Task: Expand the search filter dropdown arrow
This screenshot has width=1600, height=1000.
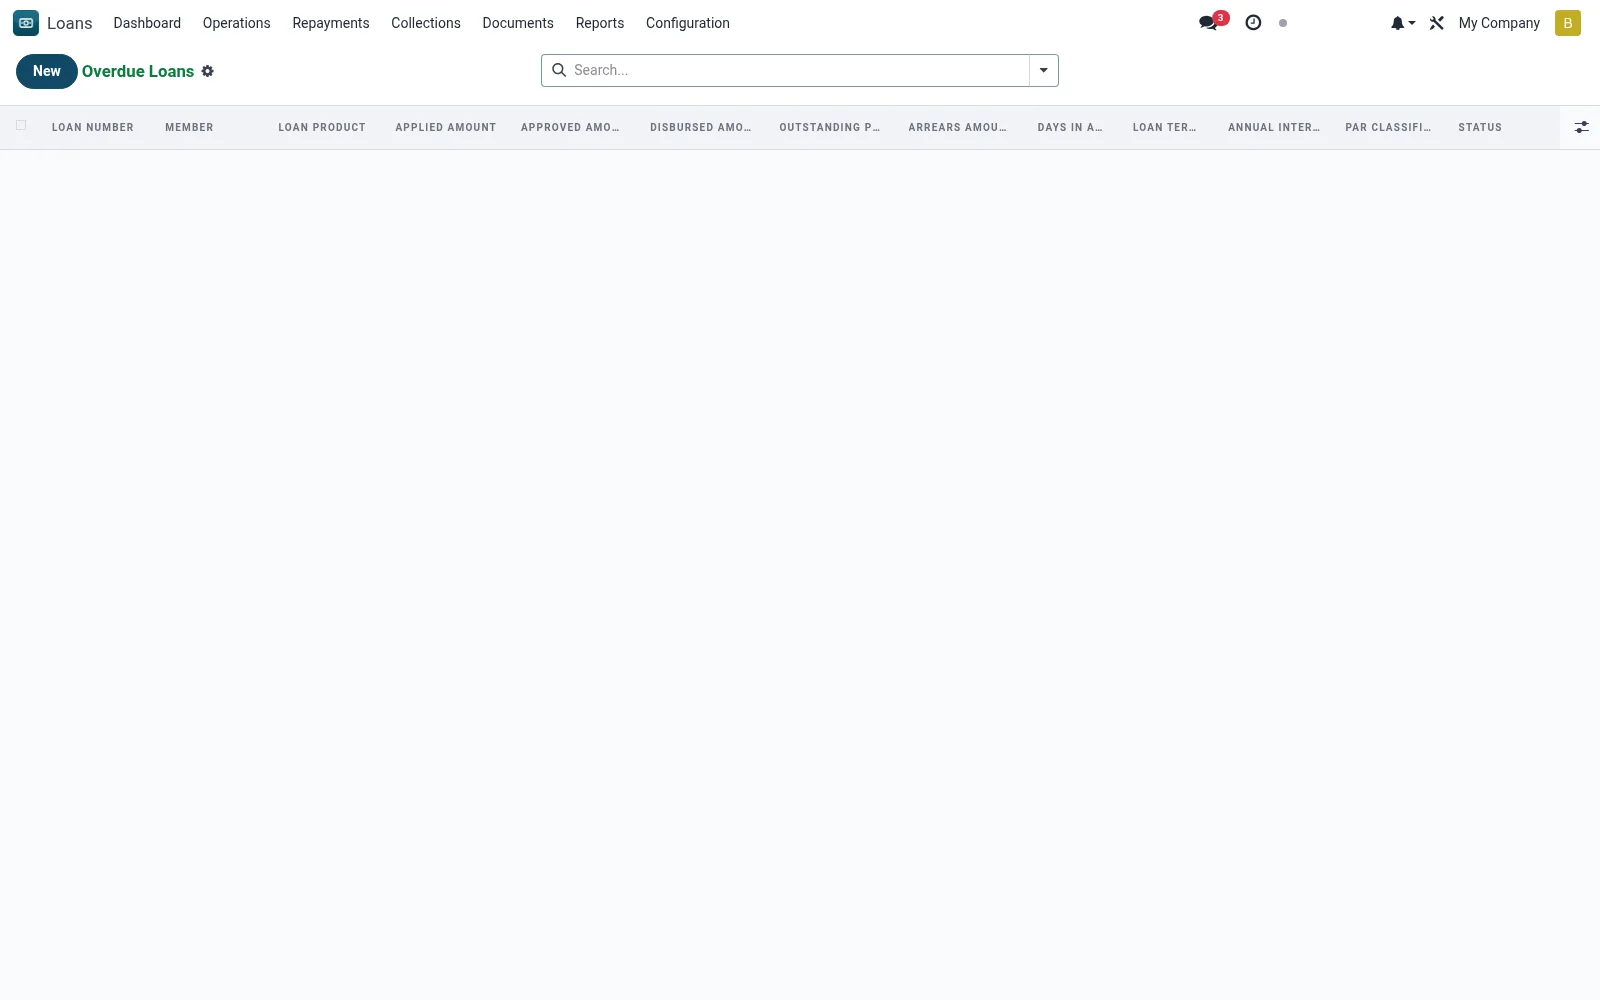Action: point(1043,70)
